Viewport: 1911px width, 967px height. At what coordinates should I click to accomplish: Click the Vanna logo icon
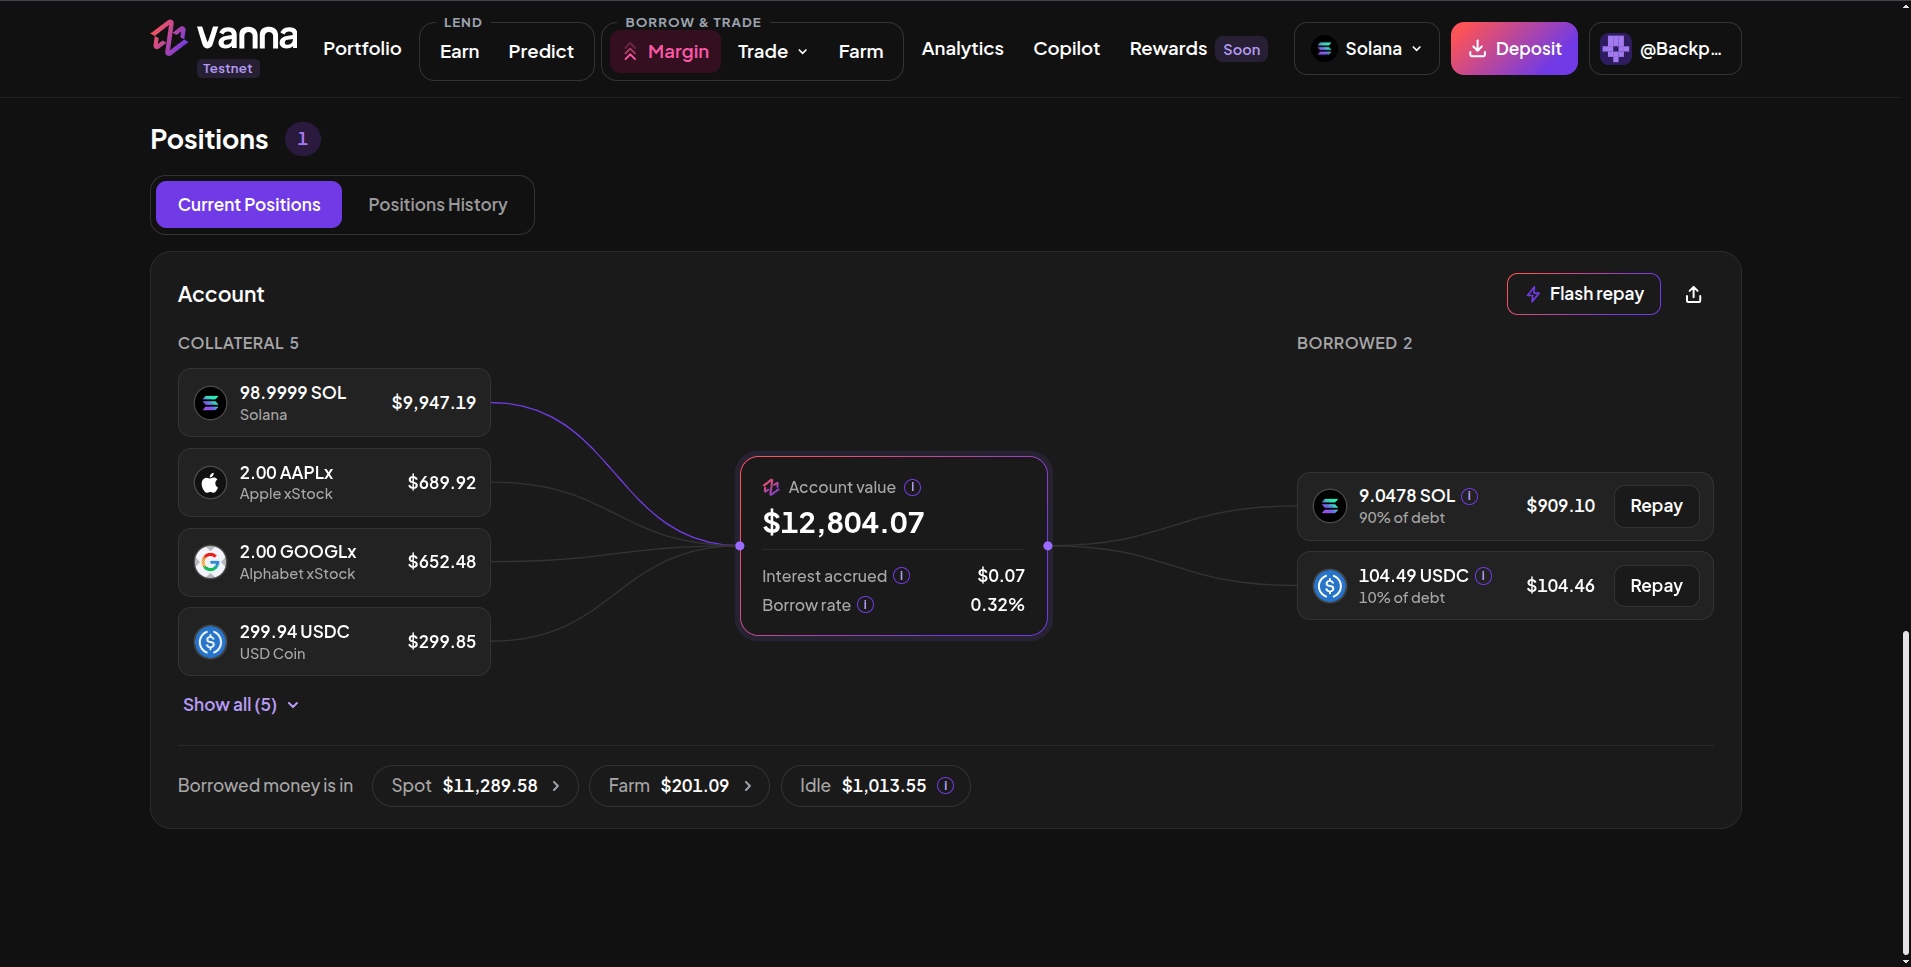(169, 38)
